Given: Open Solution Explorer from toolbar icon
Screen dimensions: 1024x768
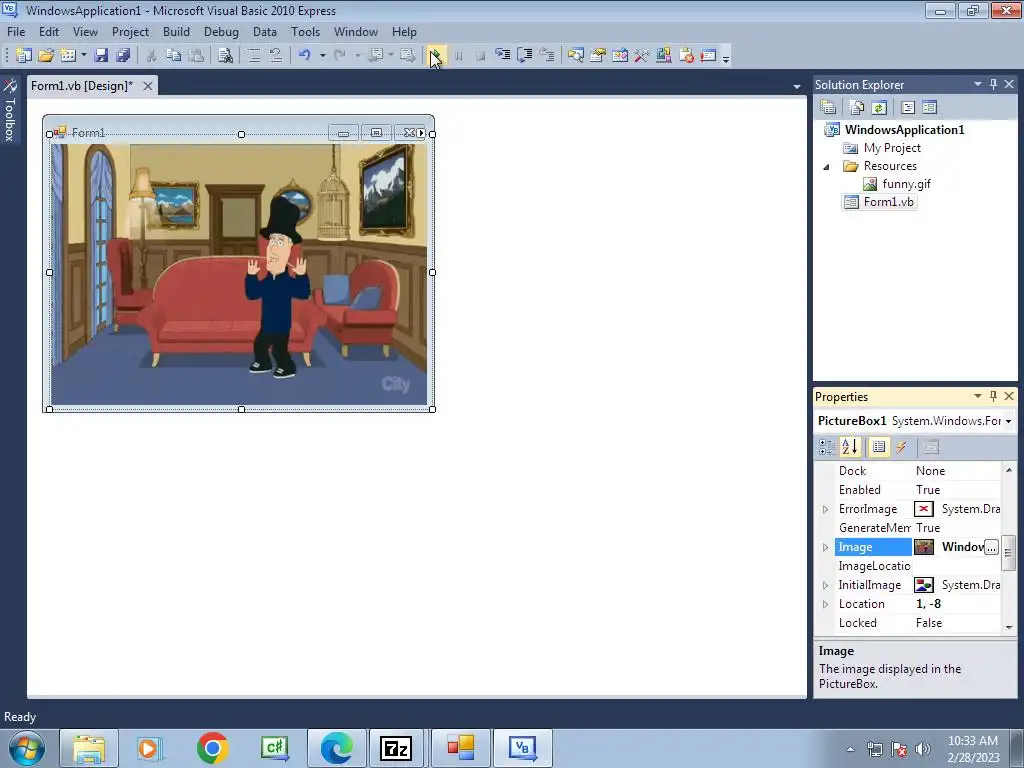Looking at the screenshot, I should (x=576, y=56).
